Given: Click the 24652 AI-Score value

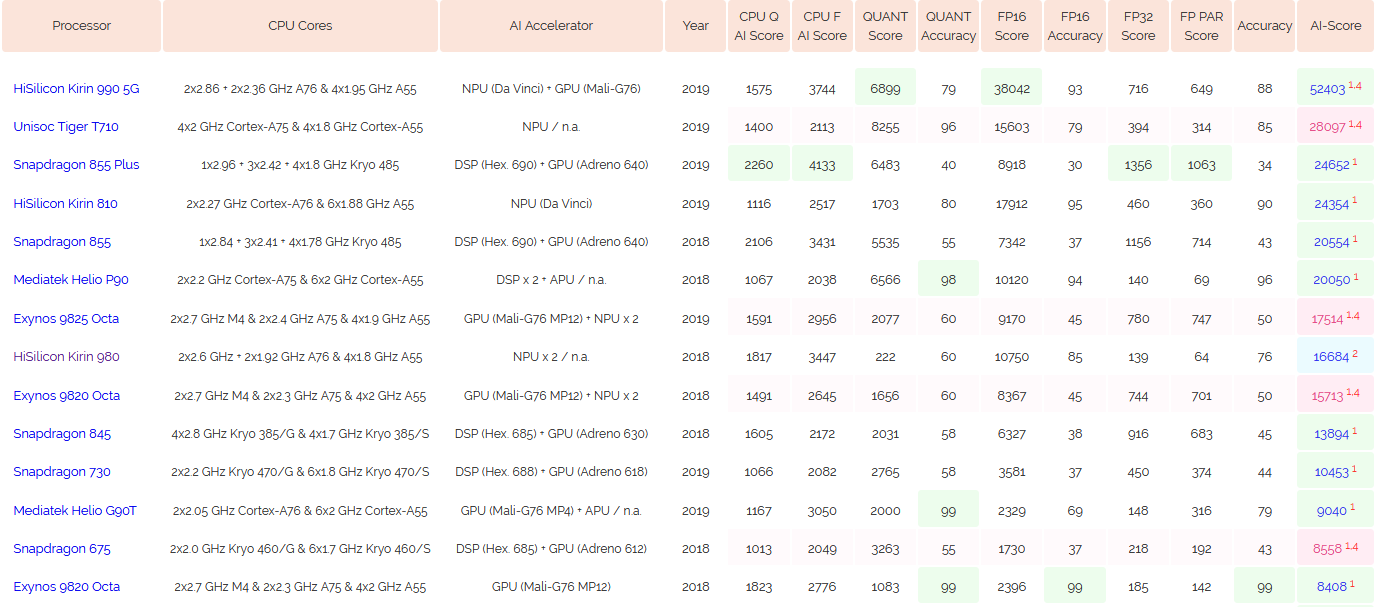Looking at the screenshot, I should coord(1331,165).
